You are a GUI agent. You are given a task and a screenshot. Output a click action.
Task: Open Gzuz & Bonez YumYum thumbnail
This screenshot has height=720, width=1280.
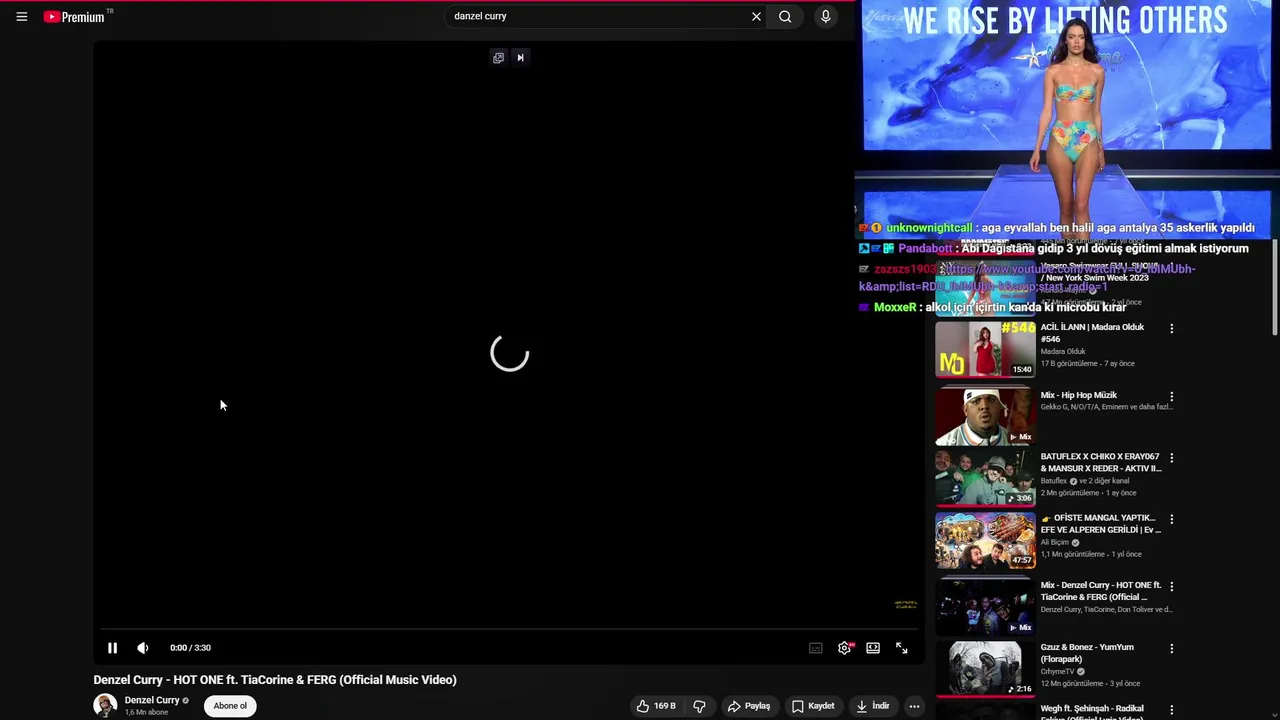pos(985,668)
